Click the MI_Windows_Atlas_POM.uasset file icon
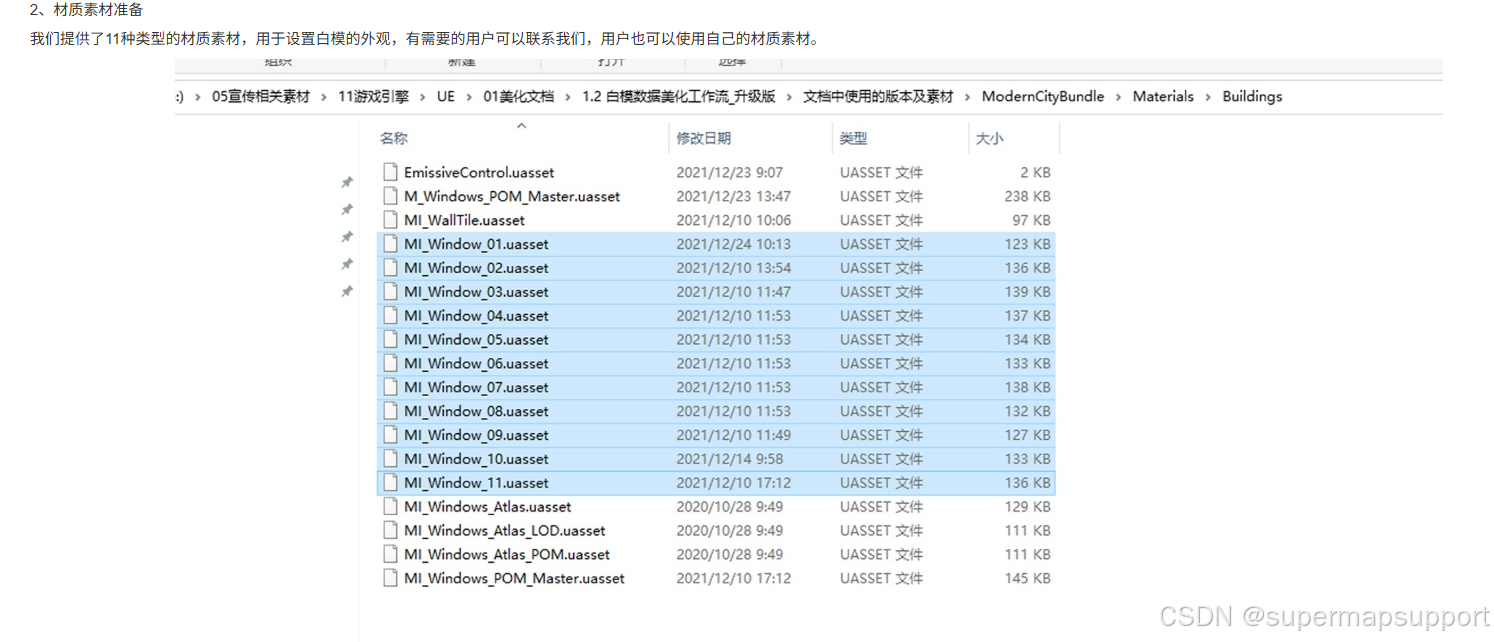 [391, 555]
